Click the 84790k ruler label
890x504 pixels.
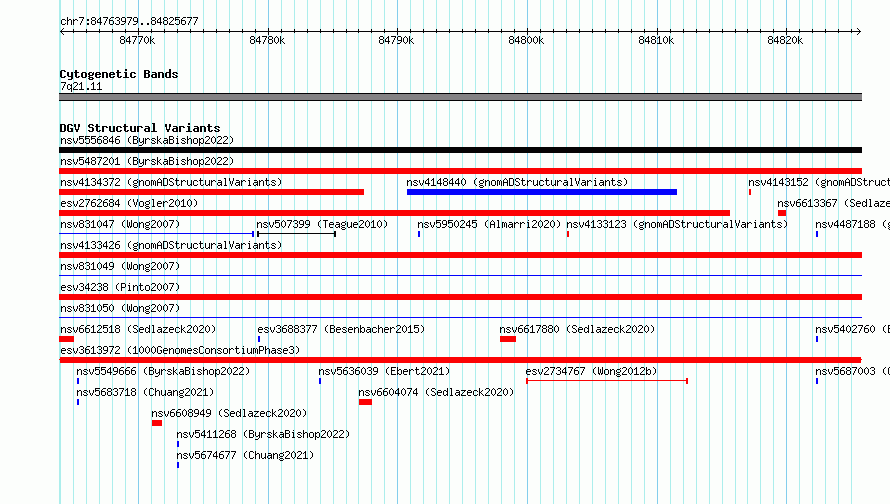point(396,40)
